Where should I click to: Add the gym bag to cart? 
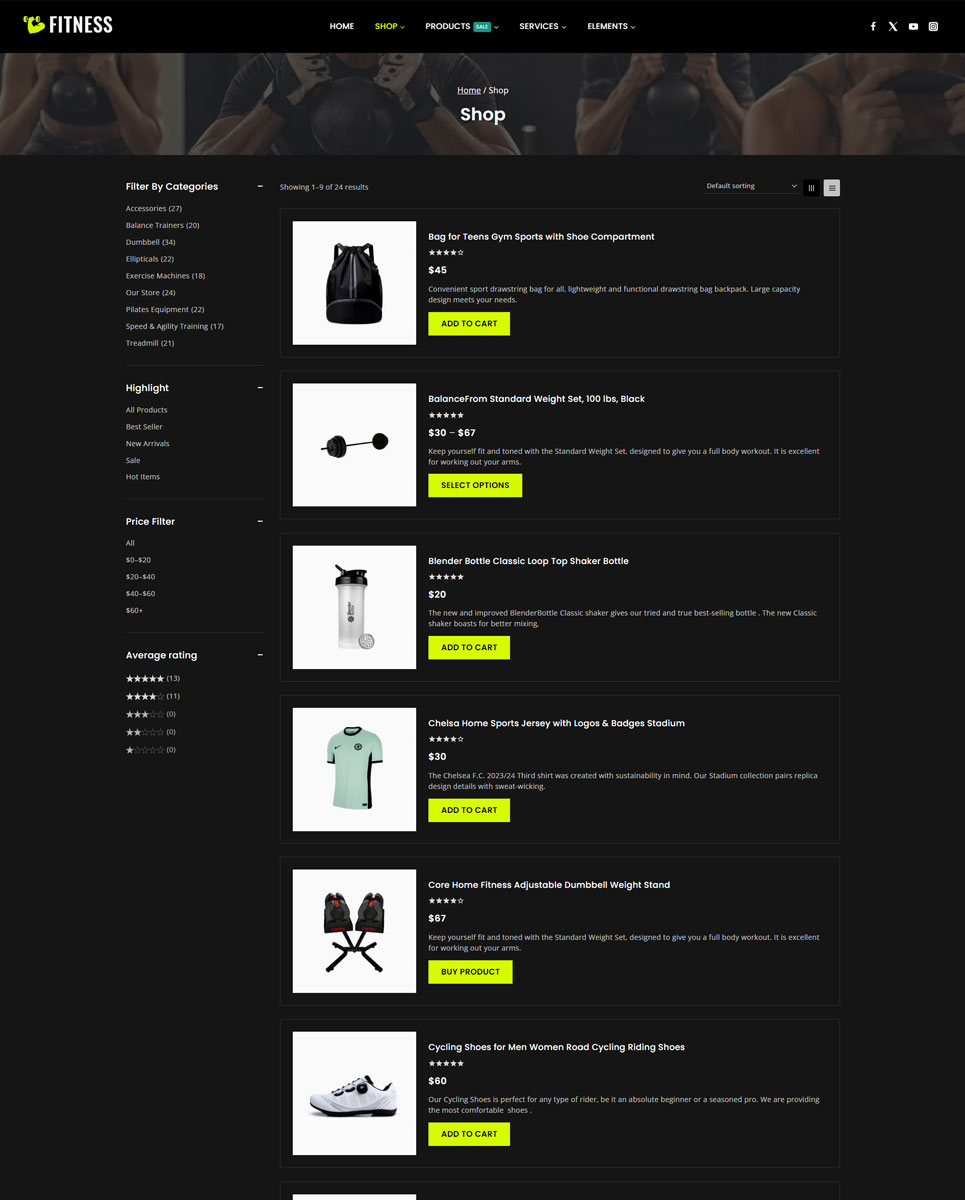tap(469, 323)
